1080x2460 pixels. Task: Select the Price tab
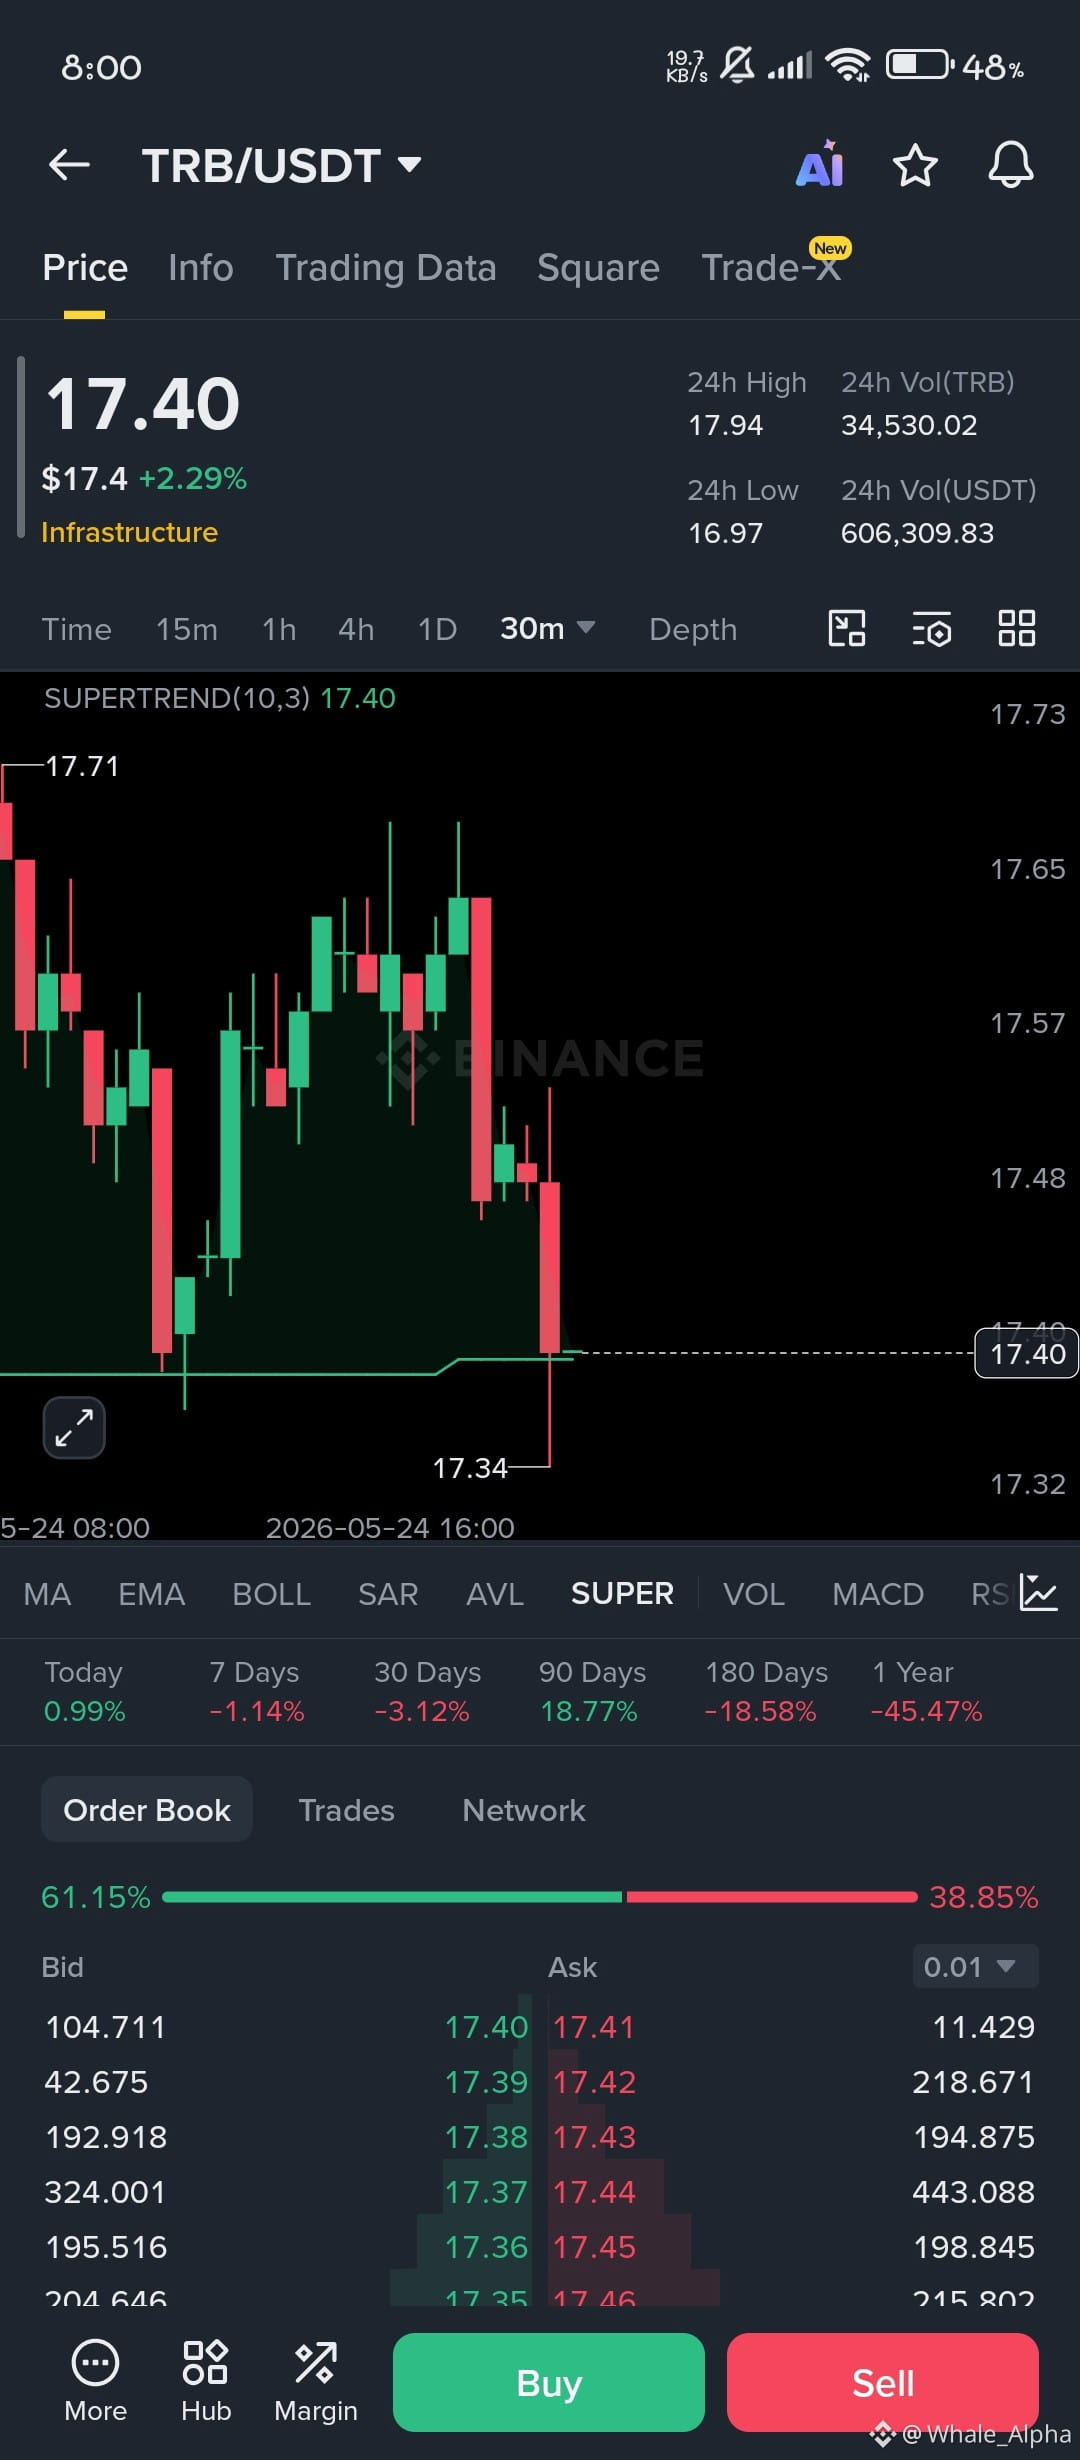[85, 268]
